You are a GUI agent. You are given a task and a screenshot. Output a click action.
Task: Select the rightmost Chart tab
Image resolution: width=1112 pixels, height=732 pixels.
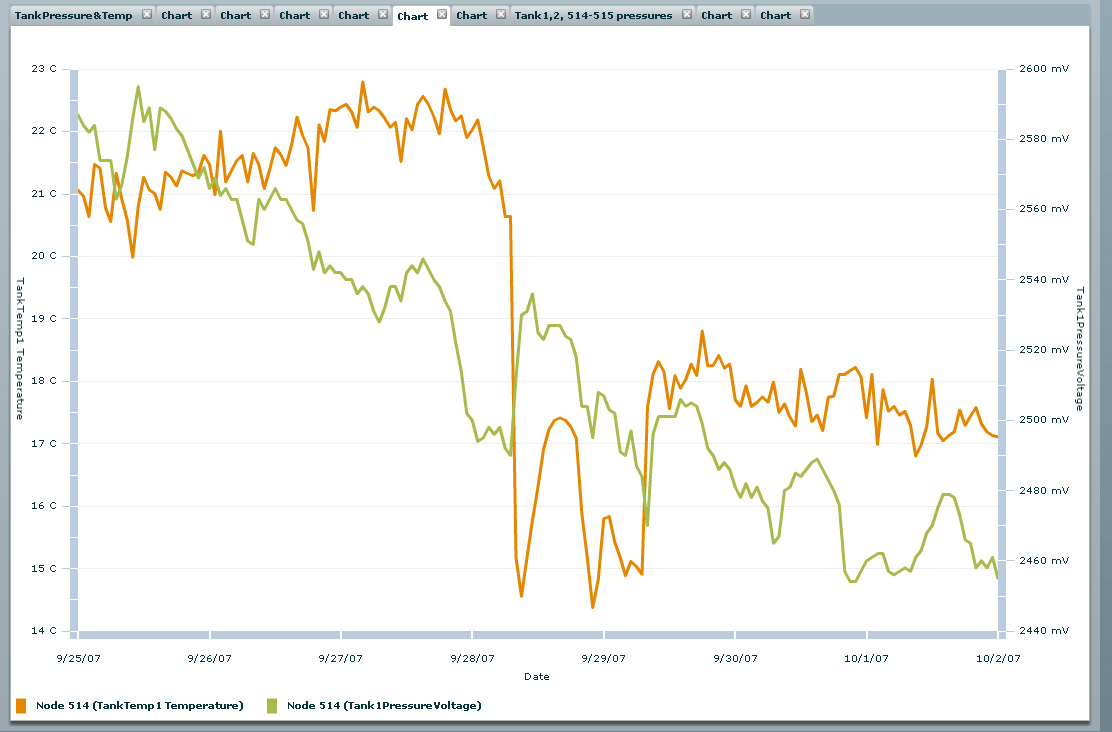[775, 16]
